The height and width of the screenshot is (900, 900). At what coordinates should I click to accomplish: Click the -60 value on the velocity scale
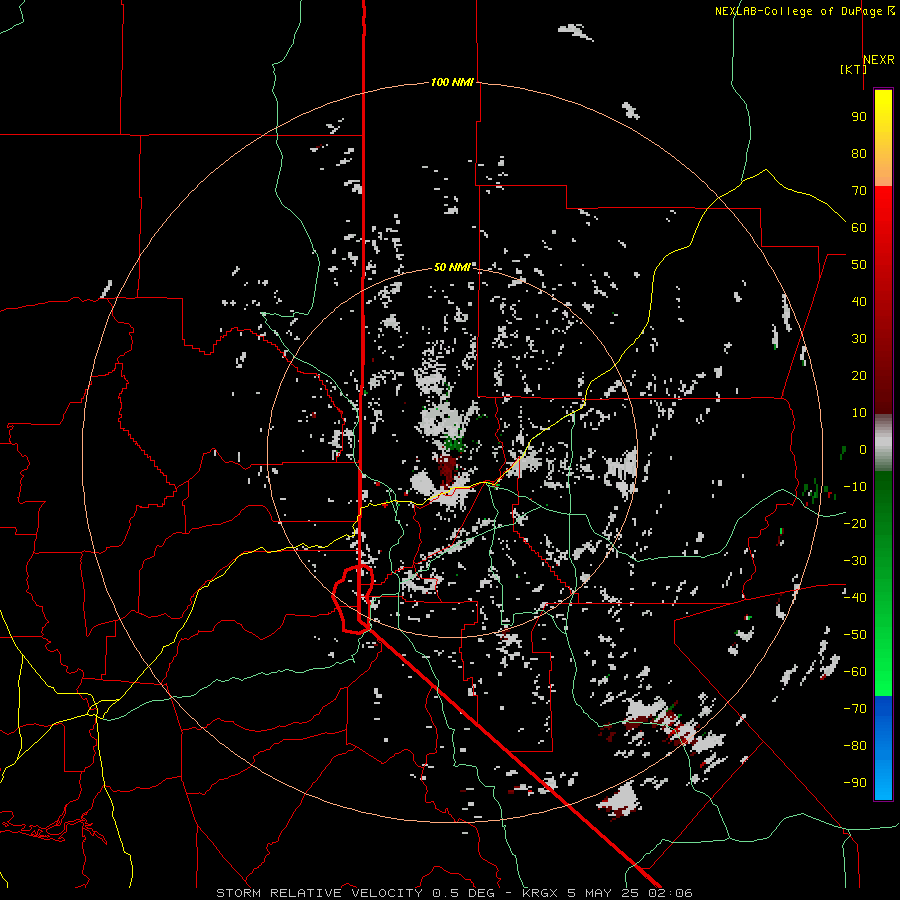(x=855, y=672)
